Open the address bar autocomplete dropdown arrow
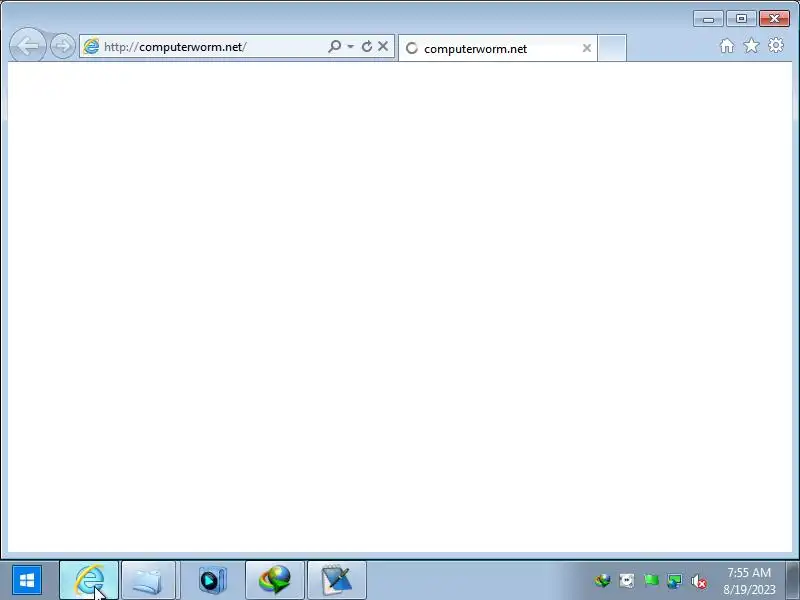 351,46
